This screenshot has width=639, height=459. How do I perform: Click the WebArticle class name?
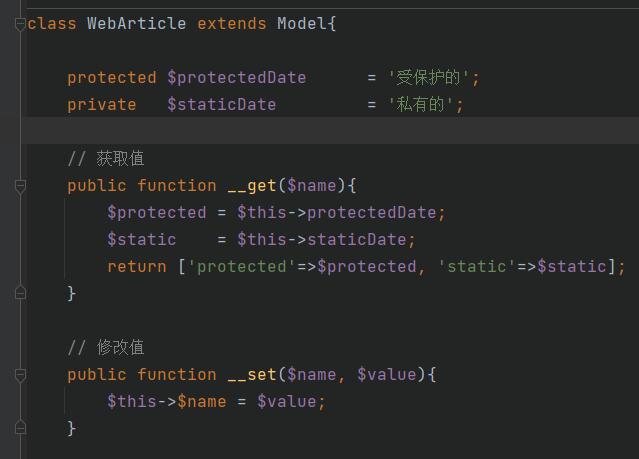(x=136, y=23)
